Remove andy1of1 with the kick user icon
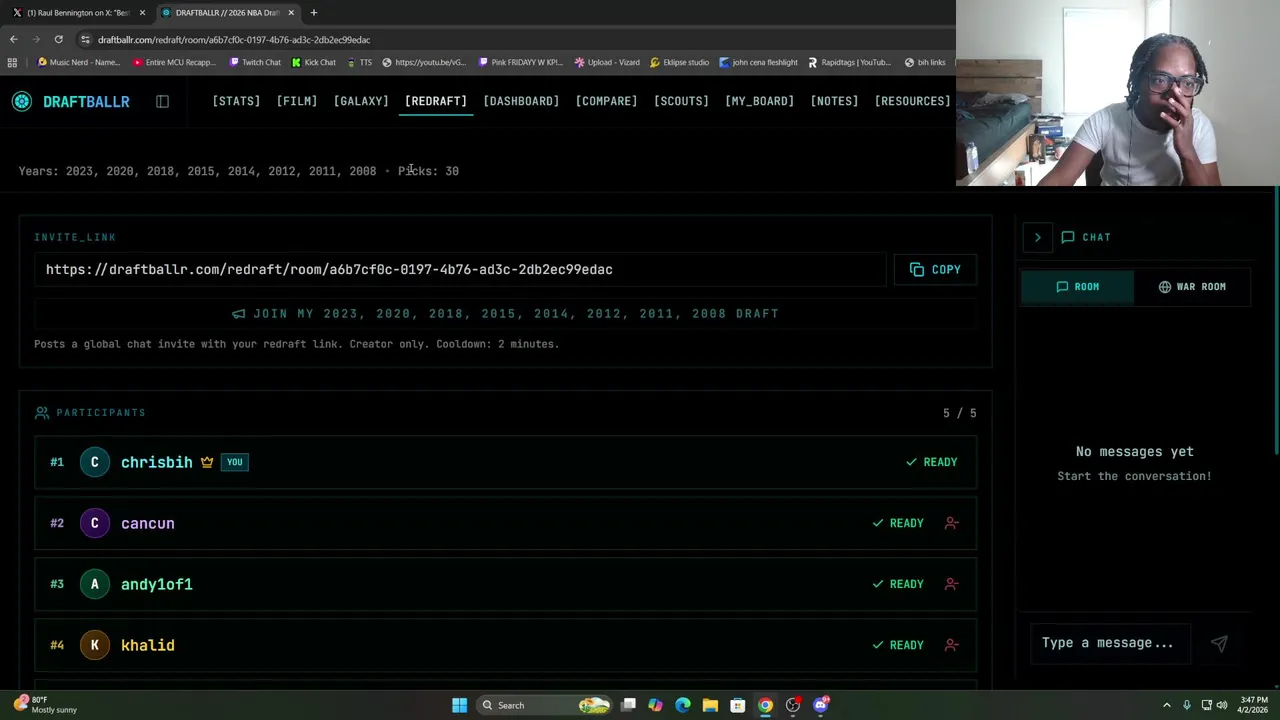Viewport: 1280px width, 720px height. click(x=951, y=584)
